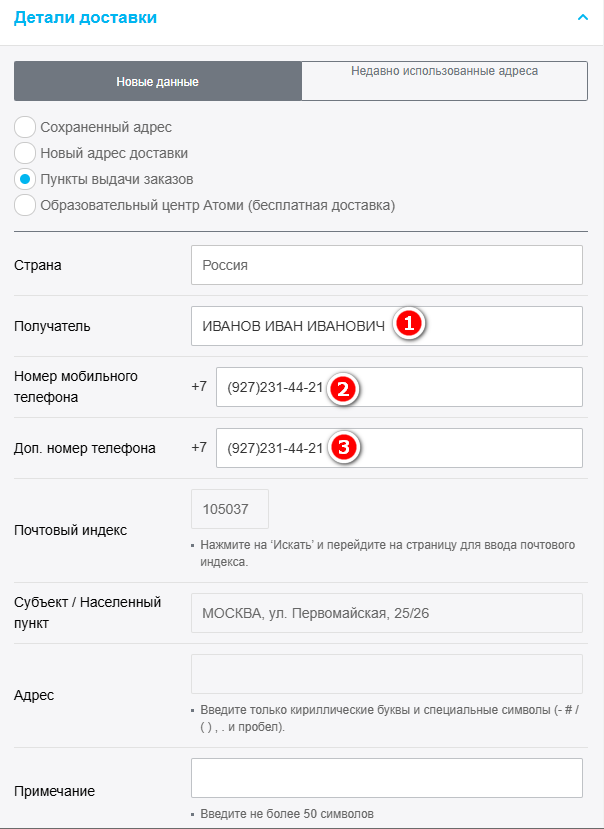This screenshot has height=829, width=604.
Task: Click the Примечание note input field
Action: (x=386, y=778)
